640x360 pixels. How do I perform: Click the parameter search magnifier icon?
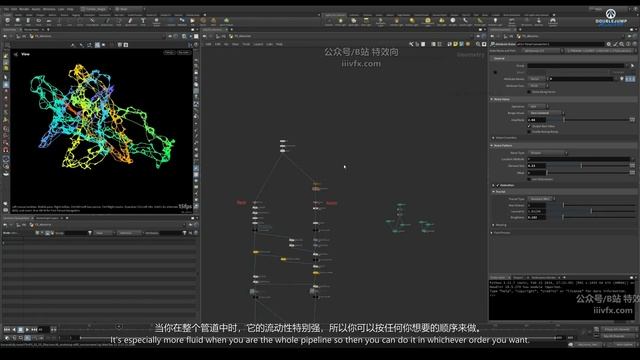coord(622,44)
